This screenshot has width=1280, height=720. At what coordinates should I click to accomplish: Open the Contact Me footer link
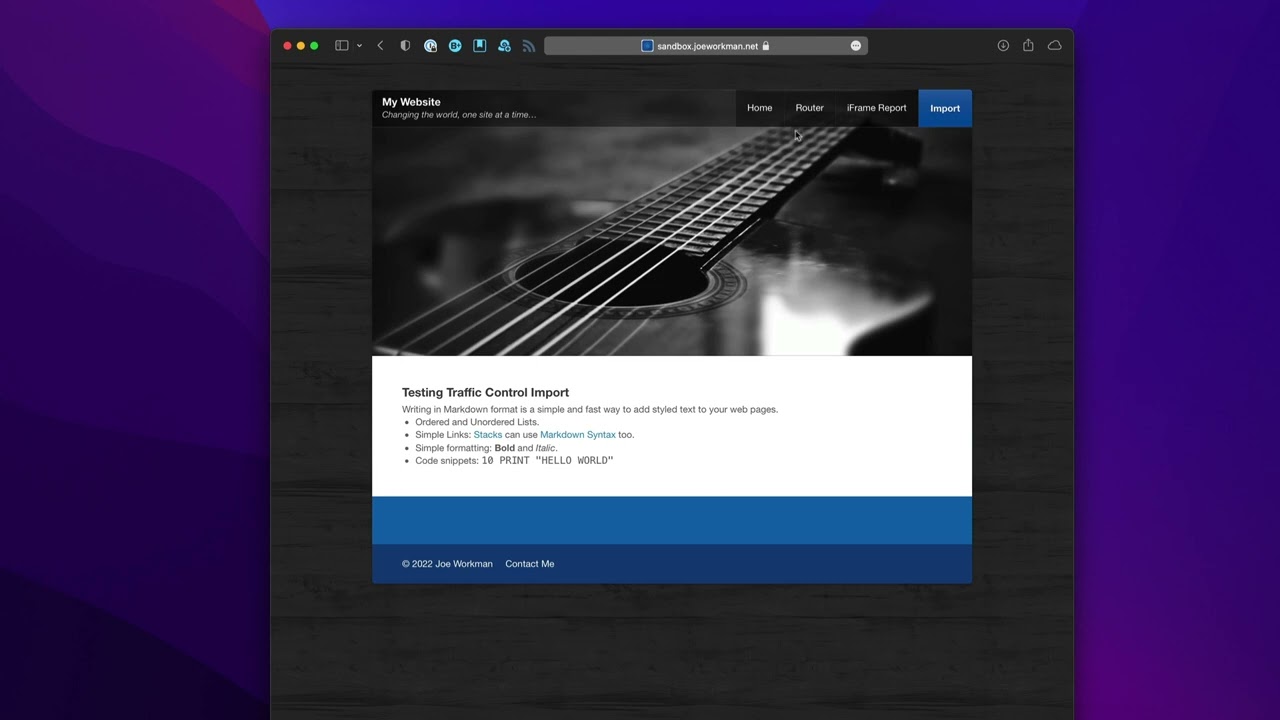530,564
